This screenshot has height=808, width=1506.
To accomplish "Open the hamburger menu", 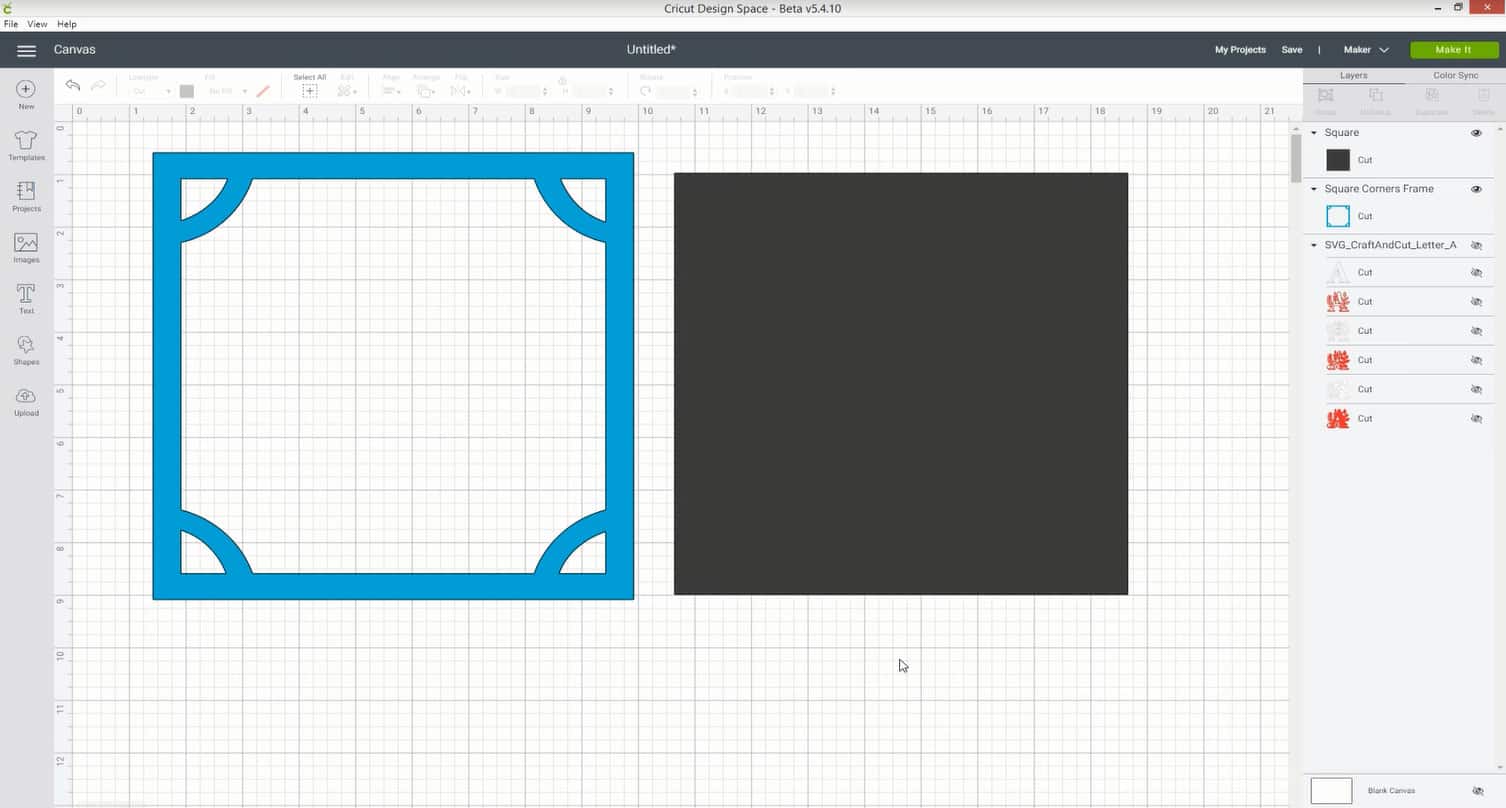I will click(26, 50).
